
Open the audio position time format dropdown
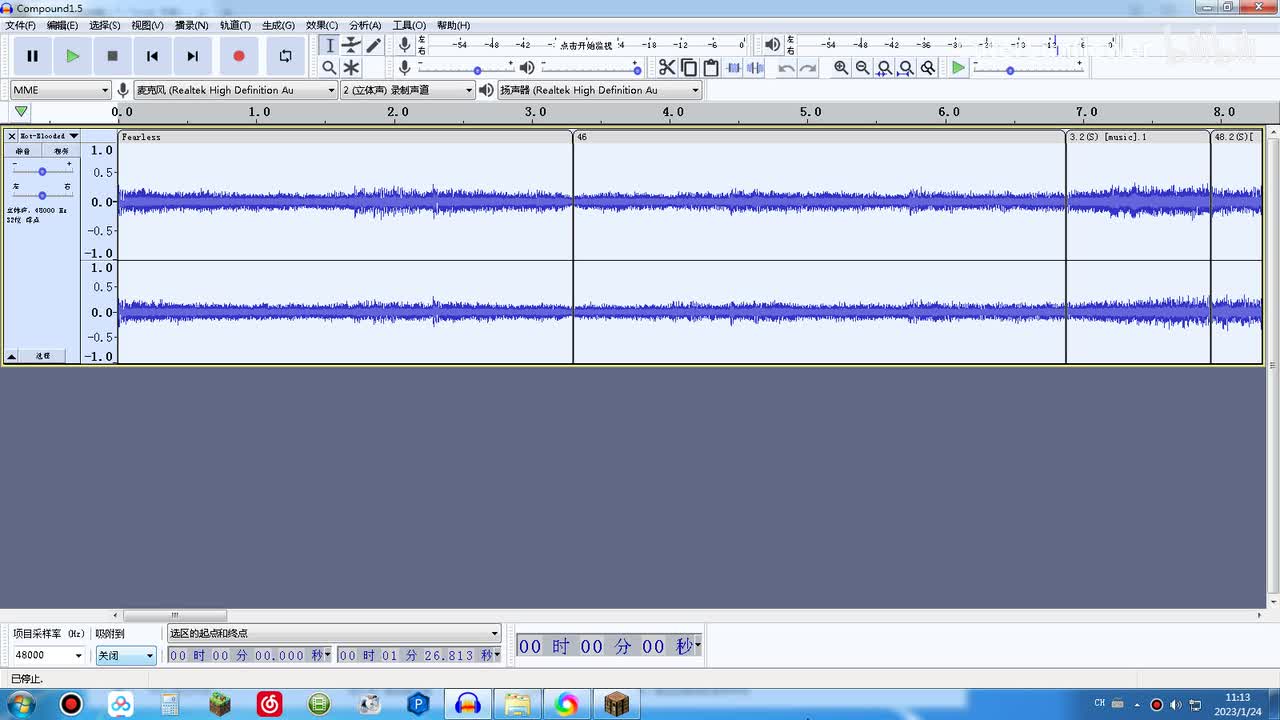697,646
